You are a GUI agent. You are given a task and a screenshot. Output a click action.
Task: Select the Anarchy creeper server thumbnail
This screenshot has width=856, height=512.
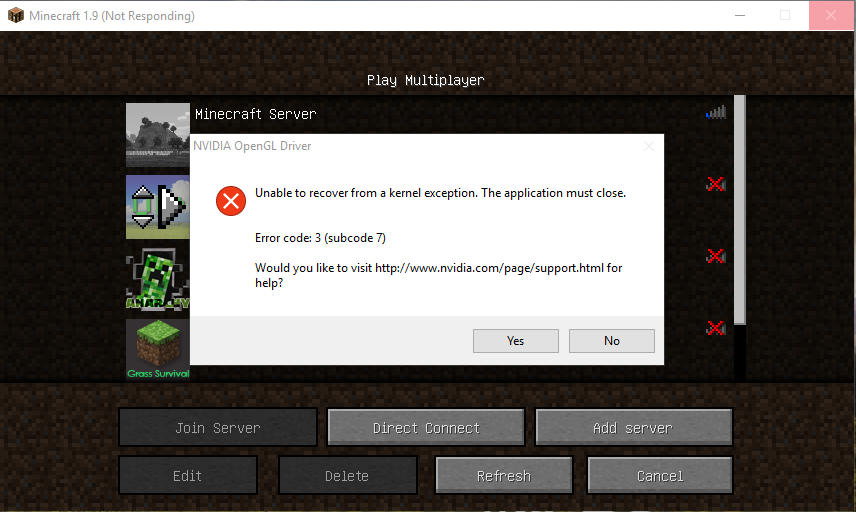pos(158,279)
